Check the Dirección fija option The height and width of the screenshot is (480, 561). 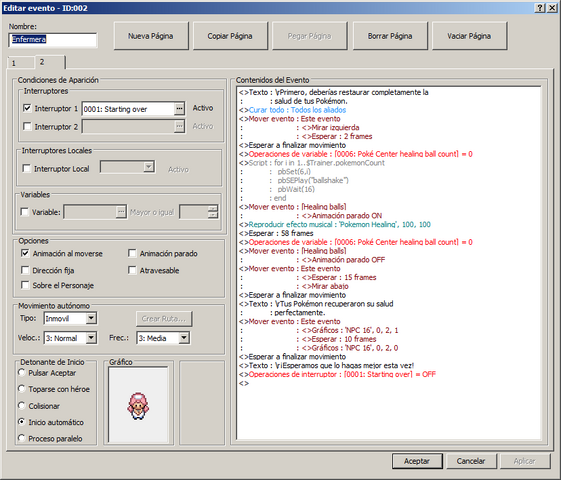pos(25,270)
